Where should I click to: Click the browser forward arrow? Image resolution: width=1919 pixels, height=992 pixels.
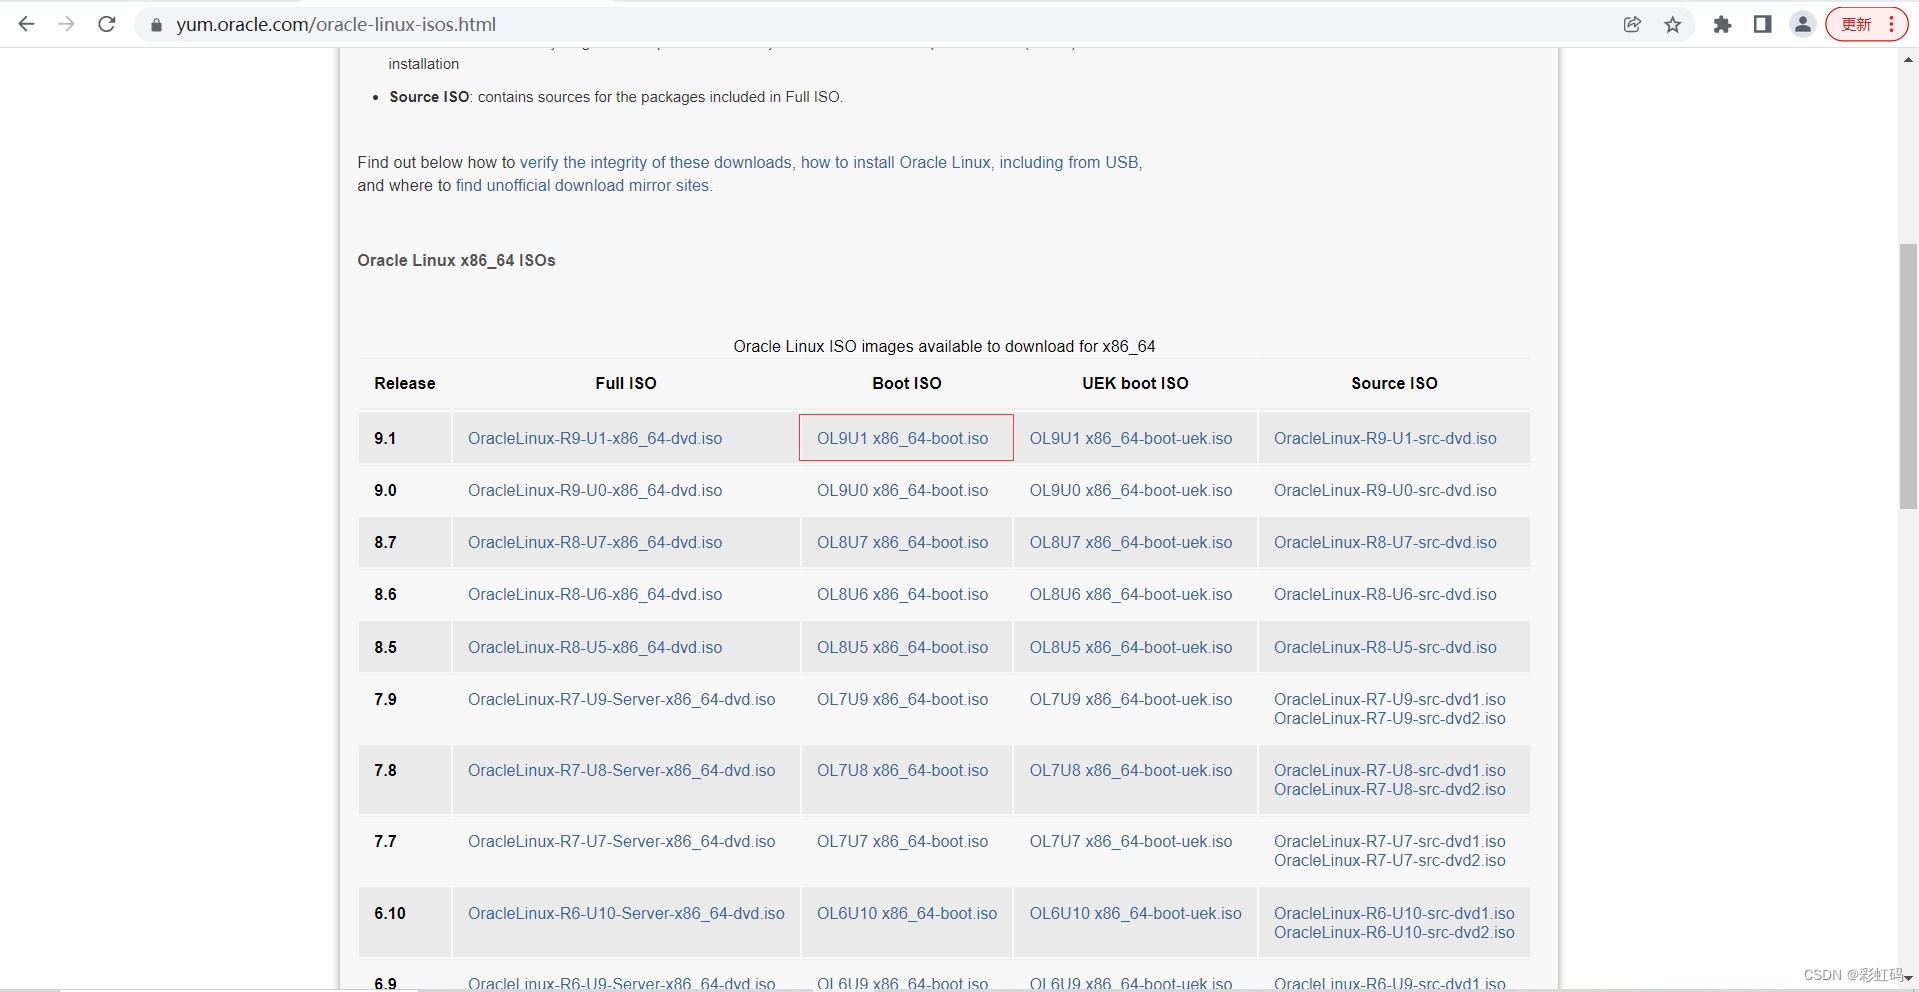click(x=67, y=24)
